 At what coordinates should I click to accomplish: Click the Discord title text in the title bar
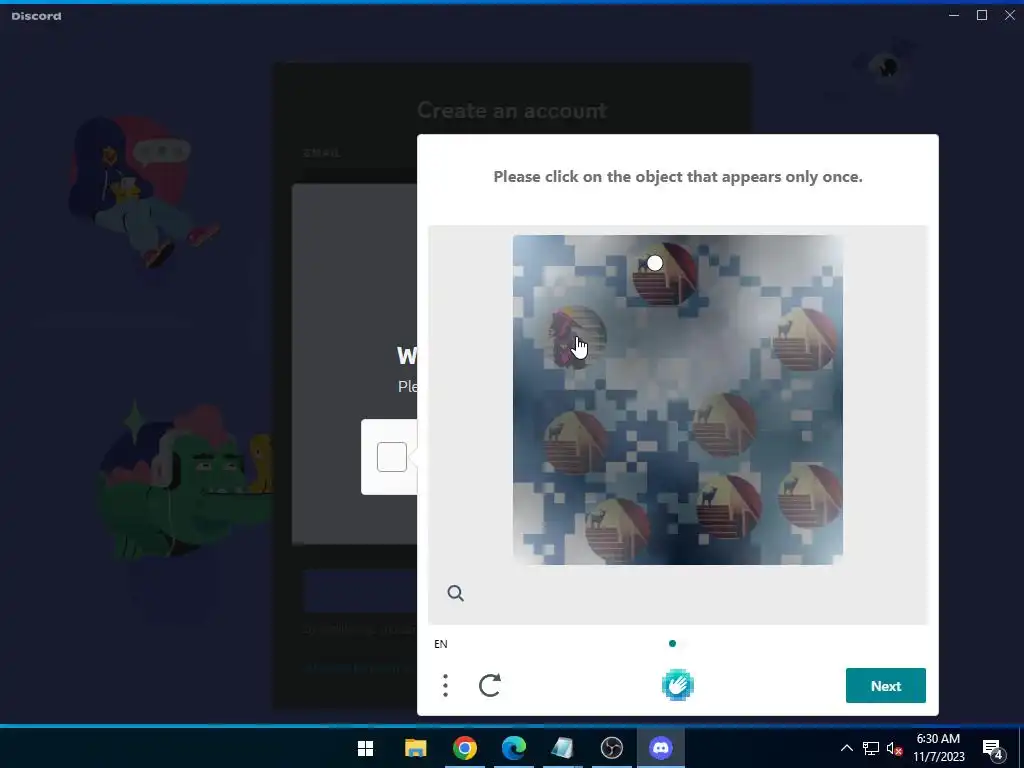[x=37, y=16]
